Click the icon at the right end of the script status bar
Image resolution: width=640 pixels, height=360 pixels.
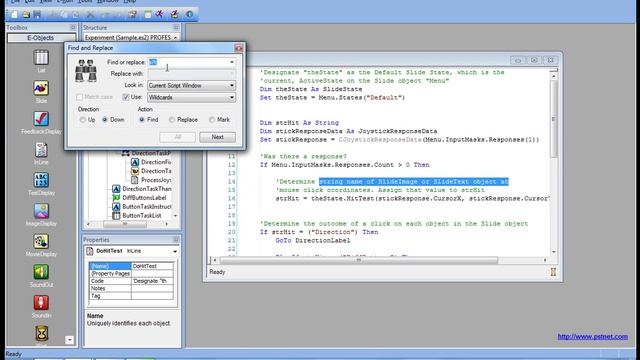(x=553, y=272)
